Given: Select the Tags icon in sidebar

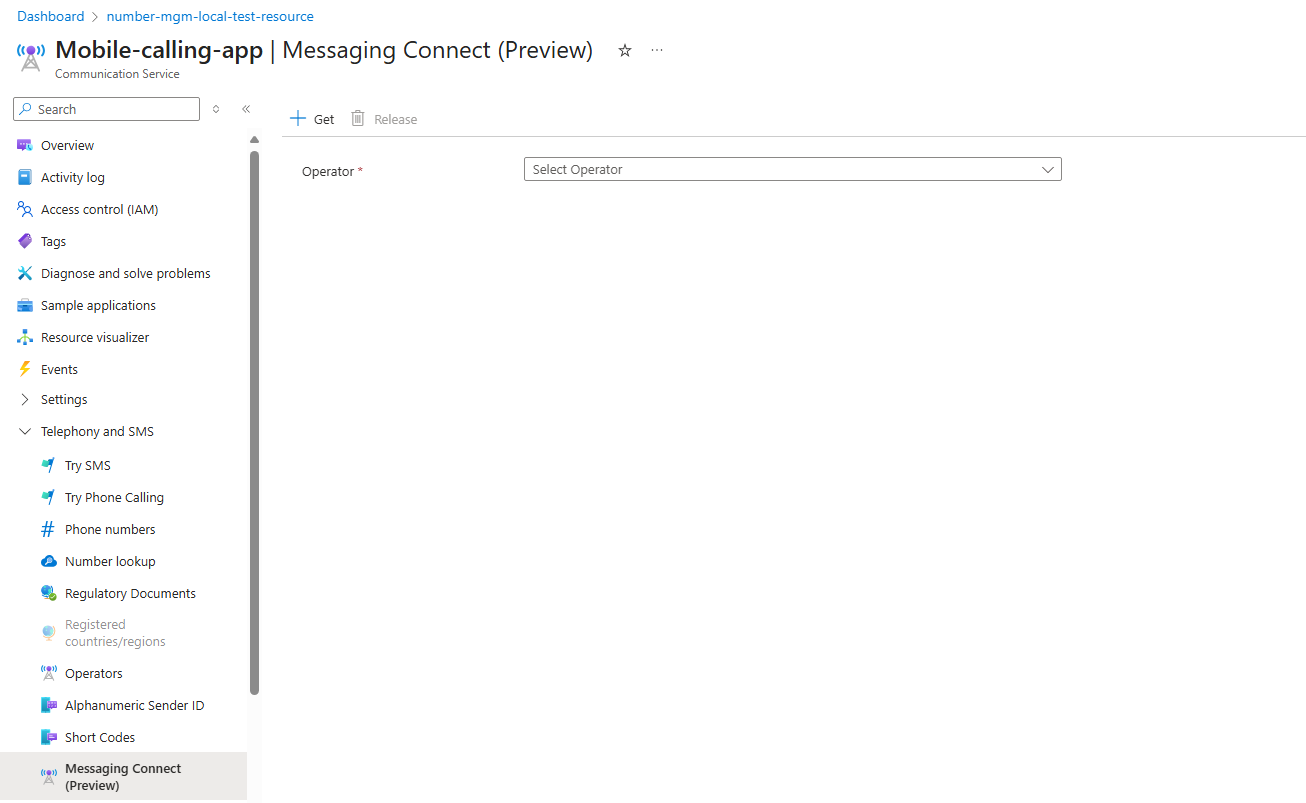Looking at the screenshot, I should [x=25, y=241].
